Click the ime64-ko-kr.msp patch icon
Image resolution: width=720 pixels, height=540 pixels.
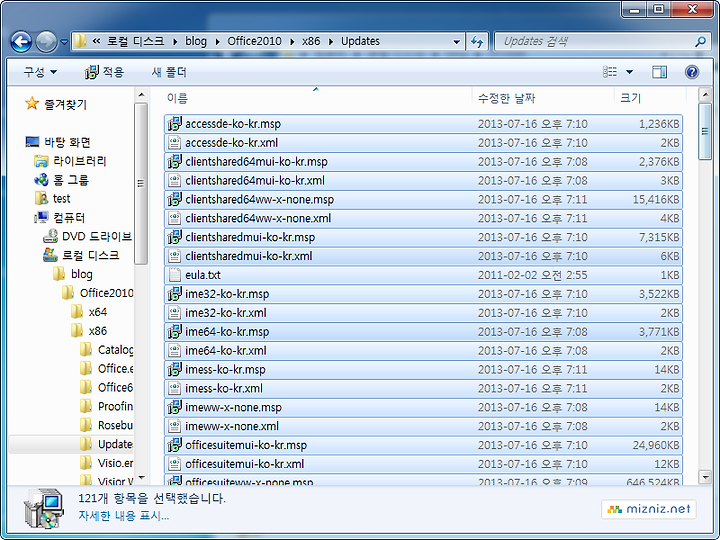(174, 332)
